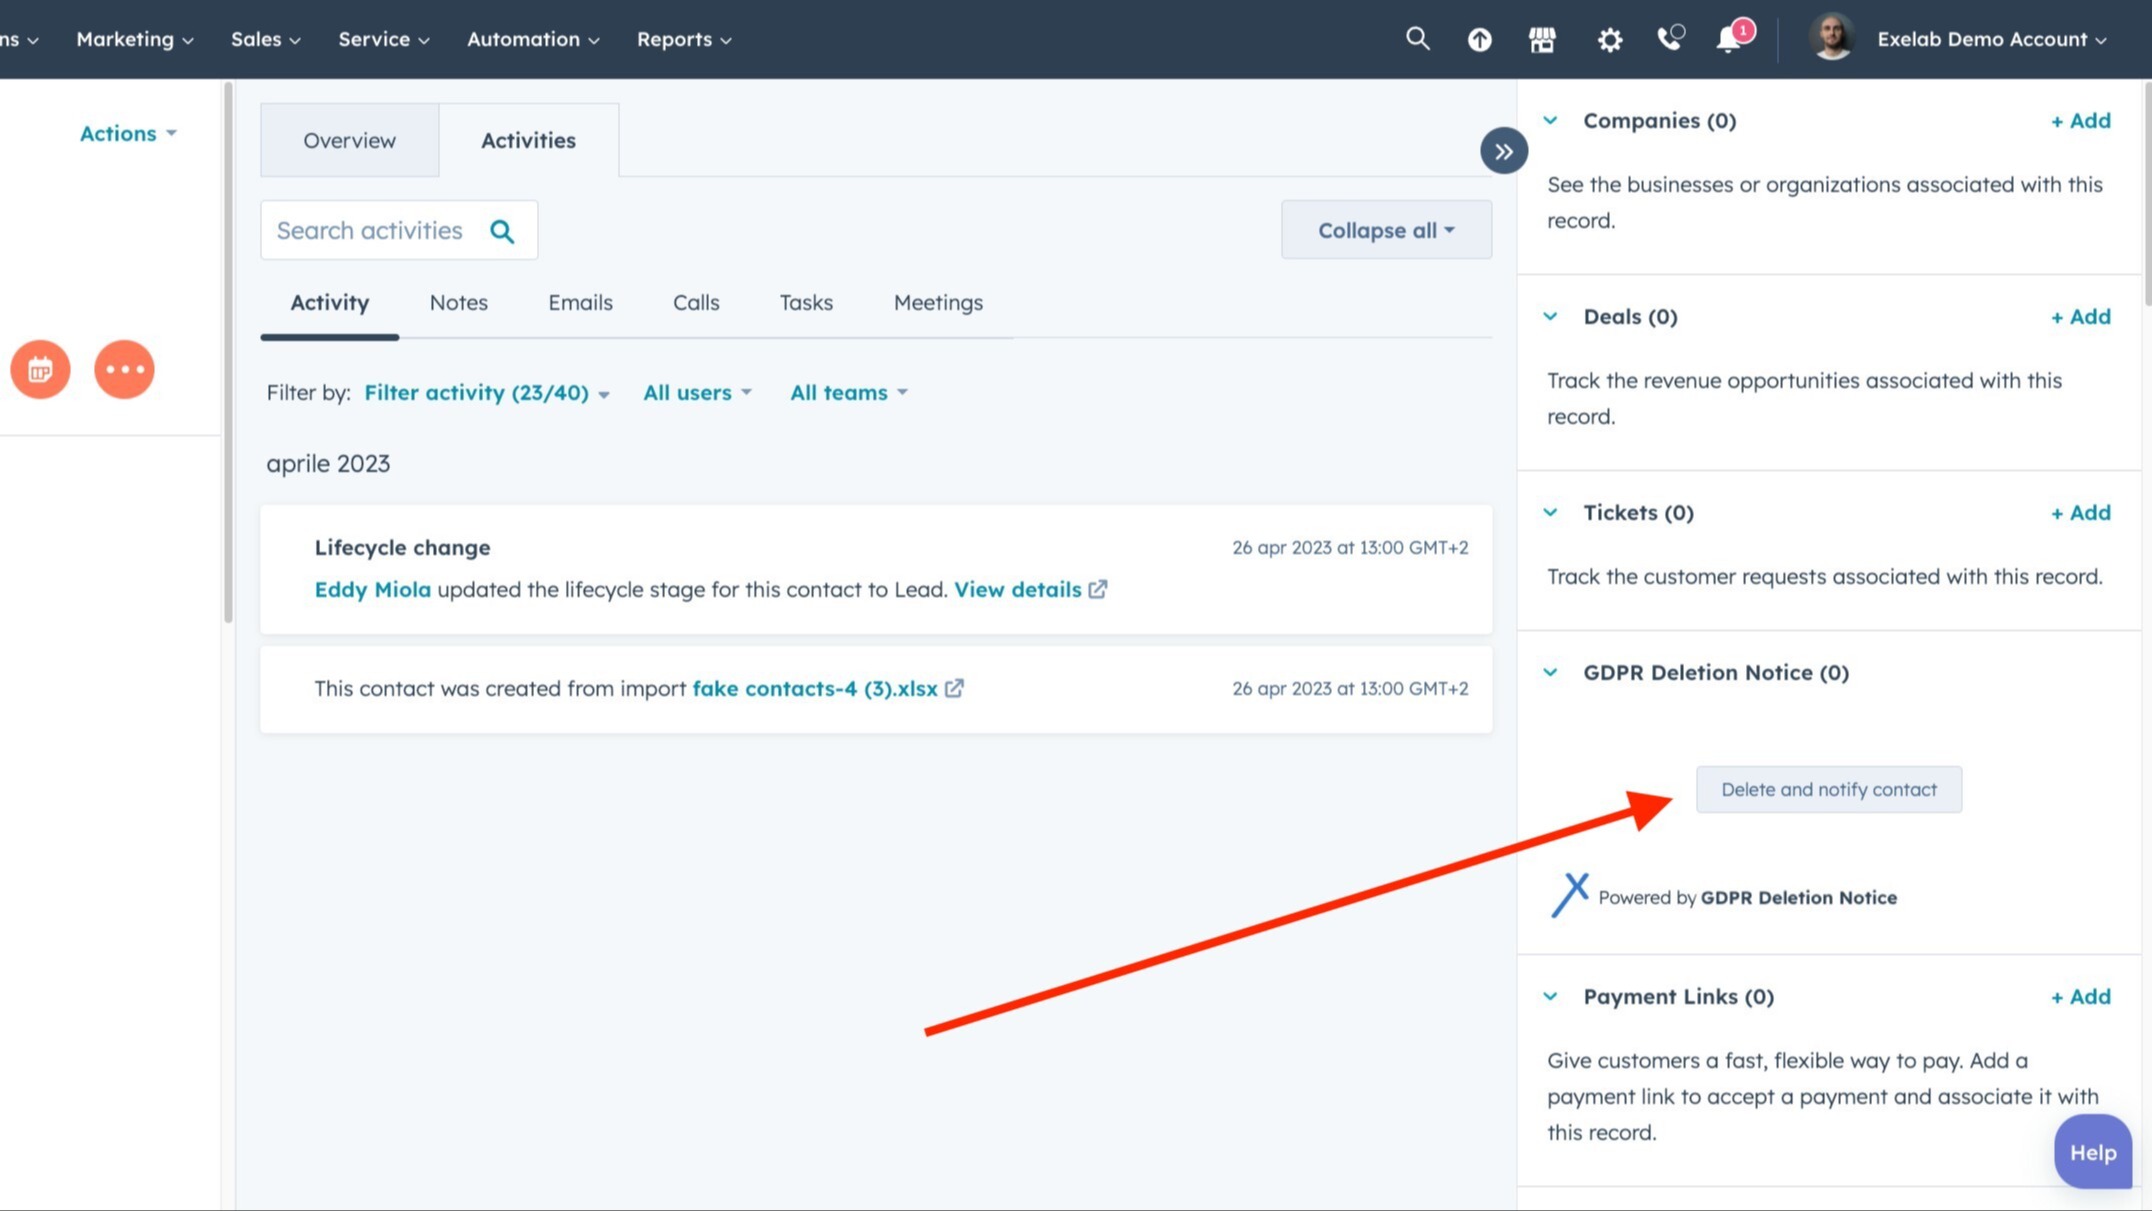Open the fake contacts-4 (3).xlsx import link
This screenshot has width=2152, height=1211.
(815, 688)
